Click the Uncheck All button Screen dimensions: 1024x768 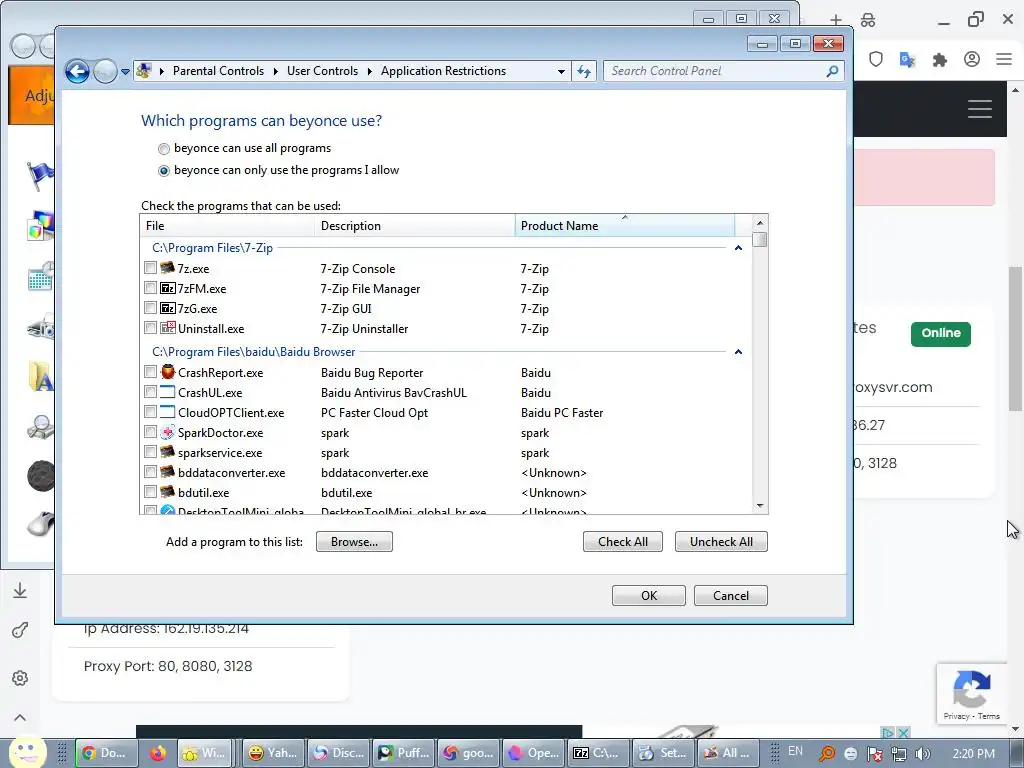point(721,541)
